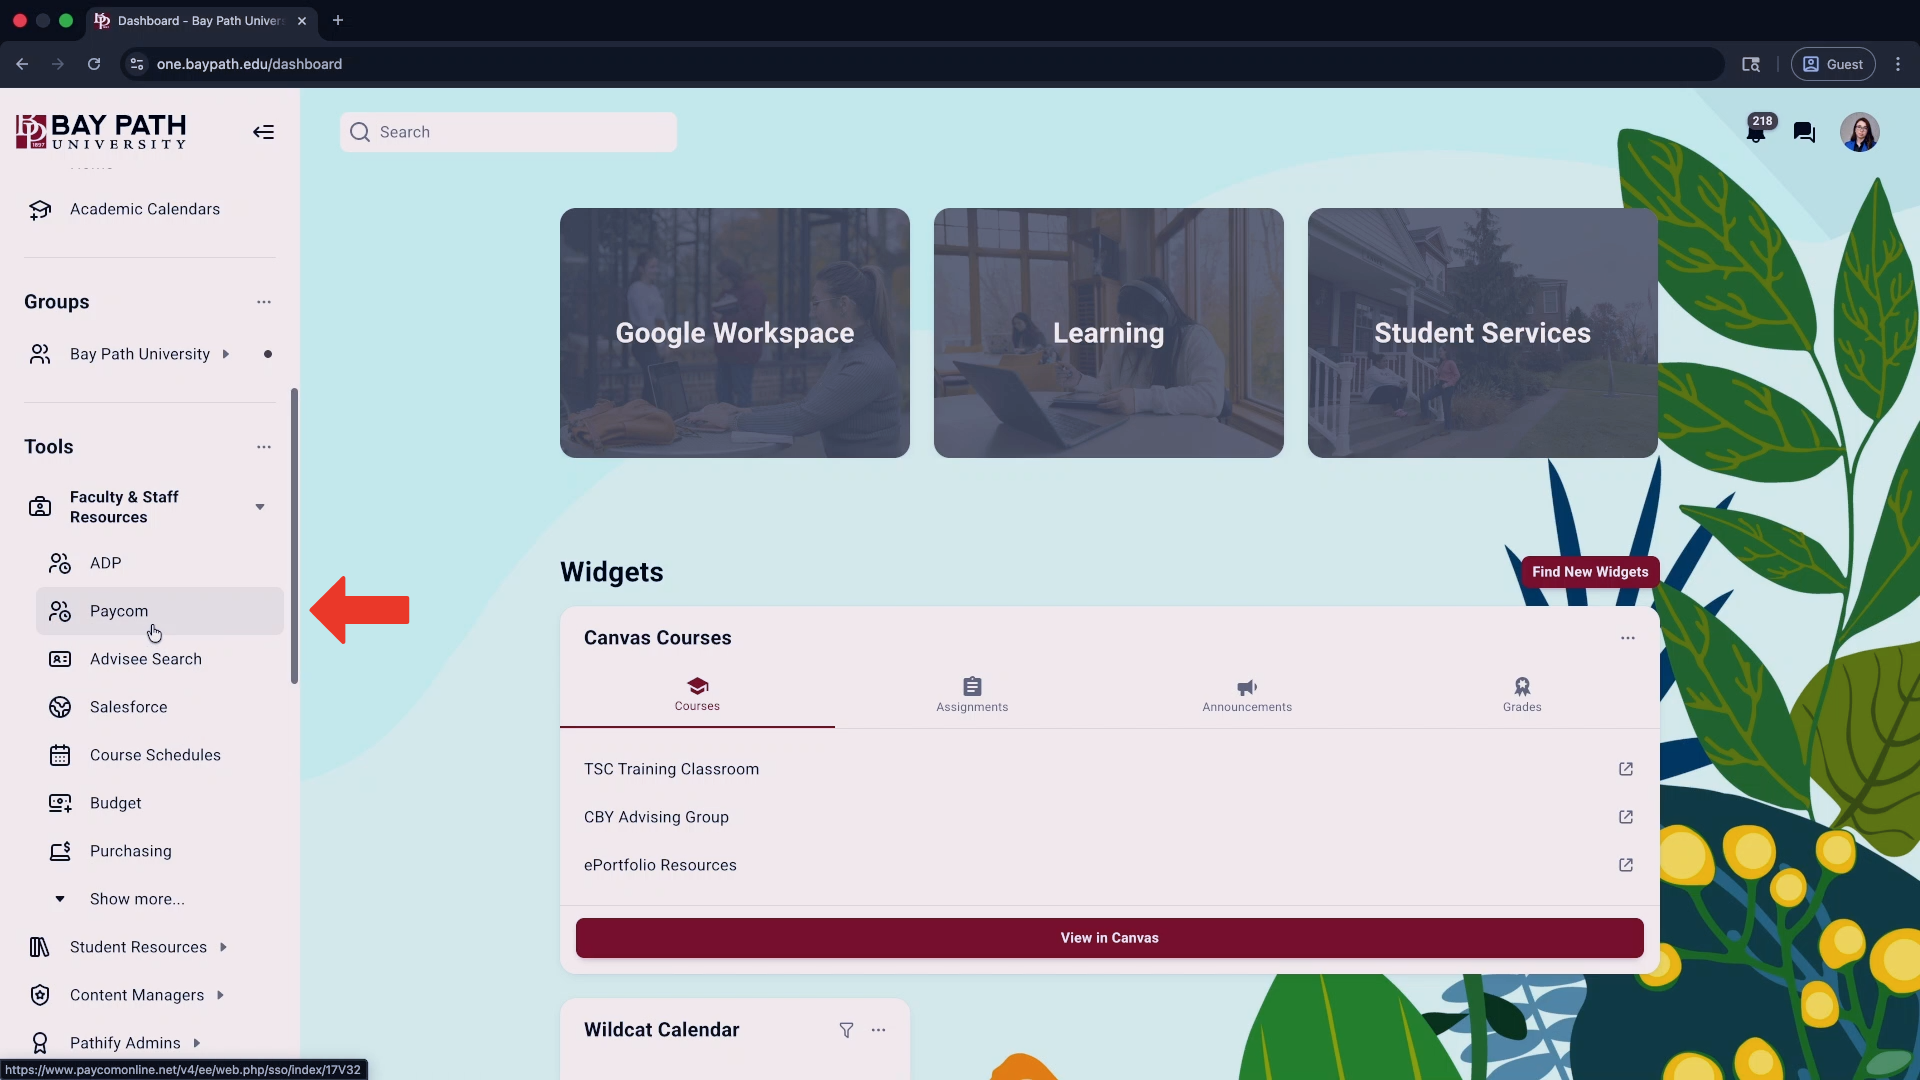Select the Announcements tab

click(1247, 694)
